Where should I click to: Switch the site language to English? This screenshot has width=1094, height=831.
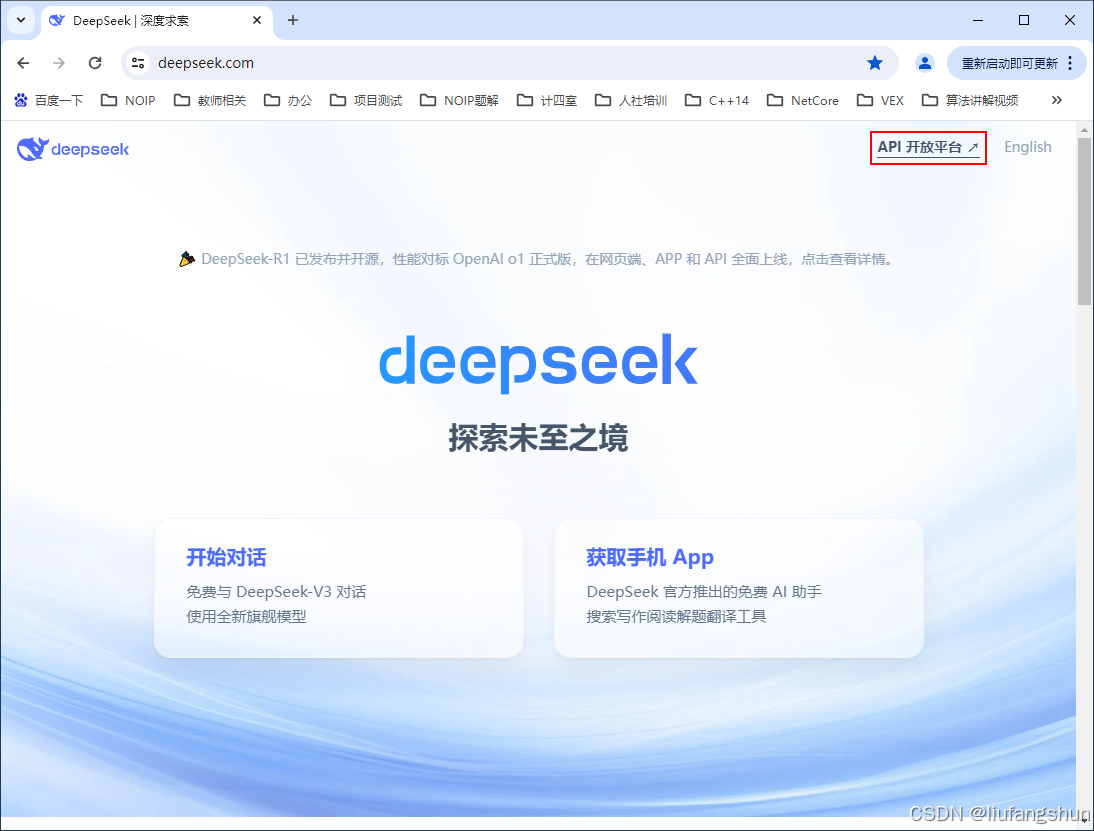pyautogui.click(x=1028, y=147)
